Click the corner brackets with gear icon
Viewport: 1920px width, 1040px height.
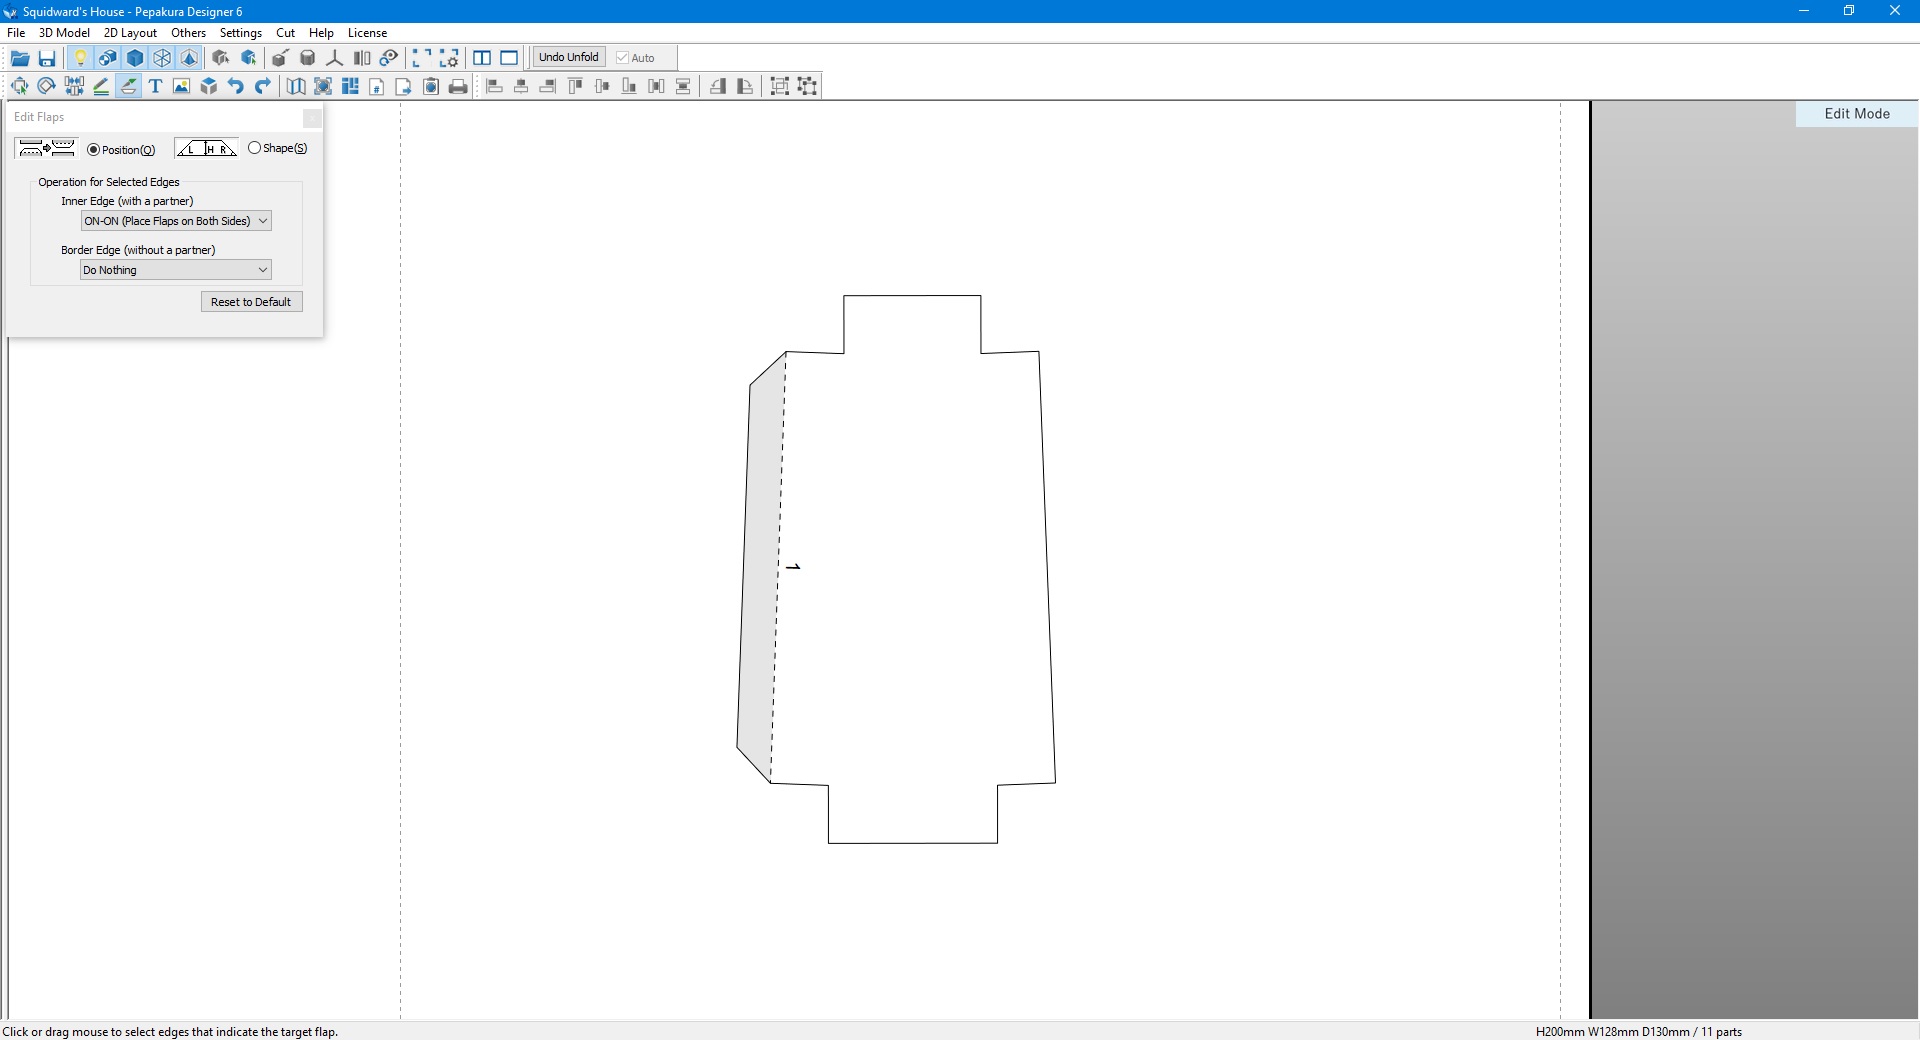pyautogui.click(x=449, y=58)
